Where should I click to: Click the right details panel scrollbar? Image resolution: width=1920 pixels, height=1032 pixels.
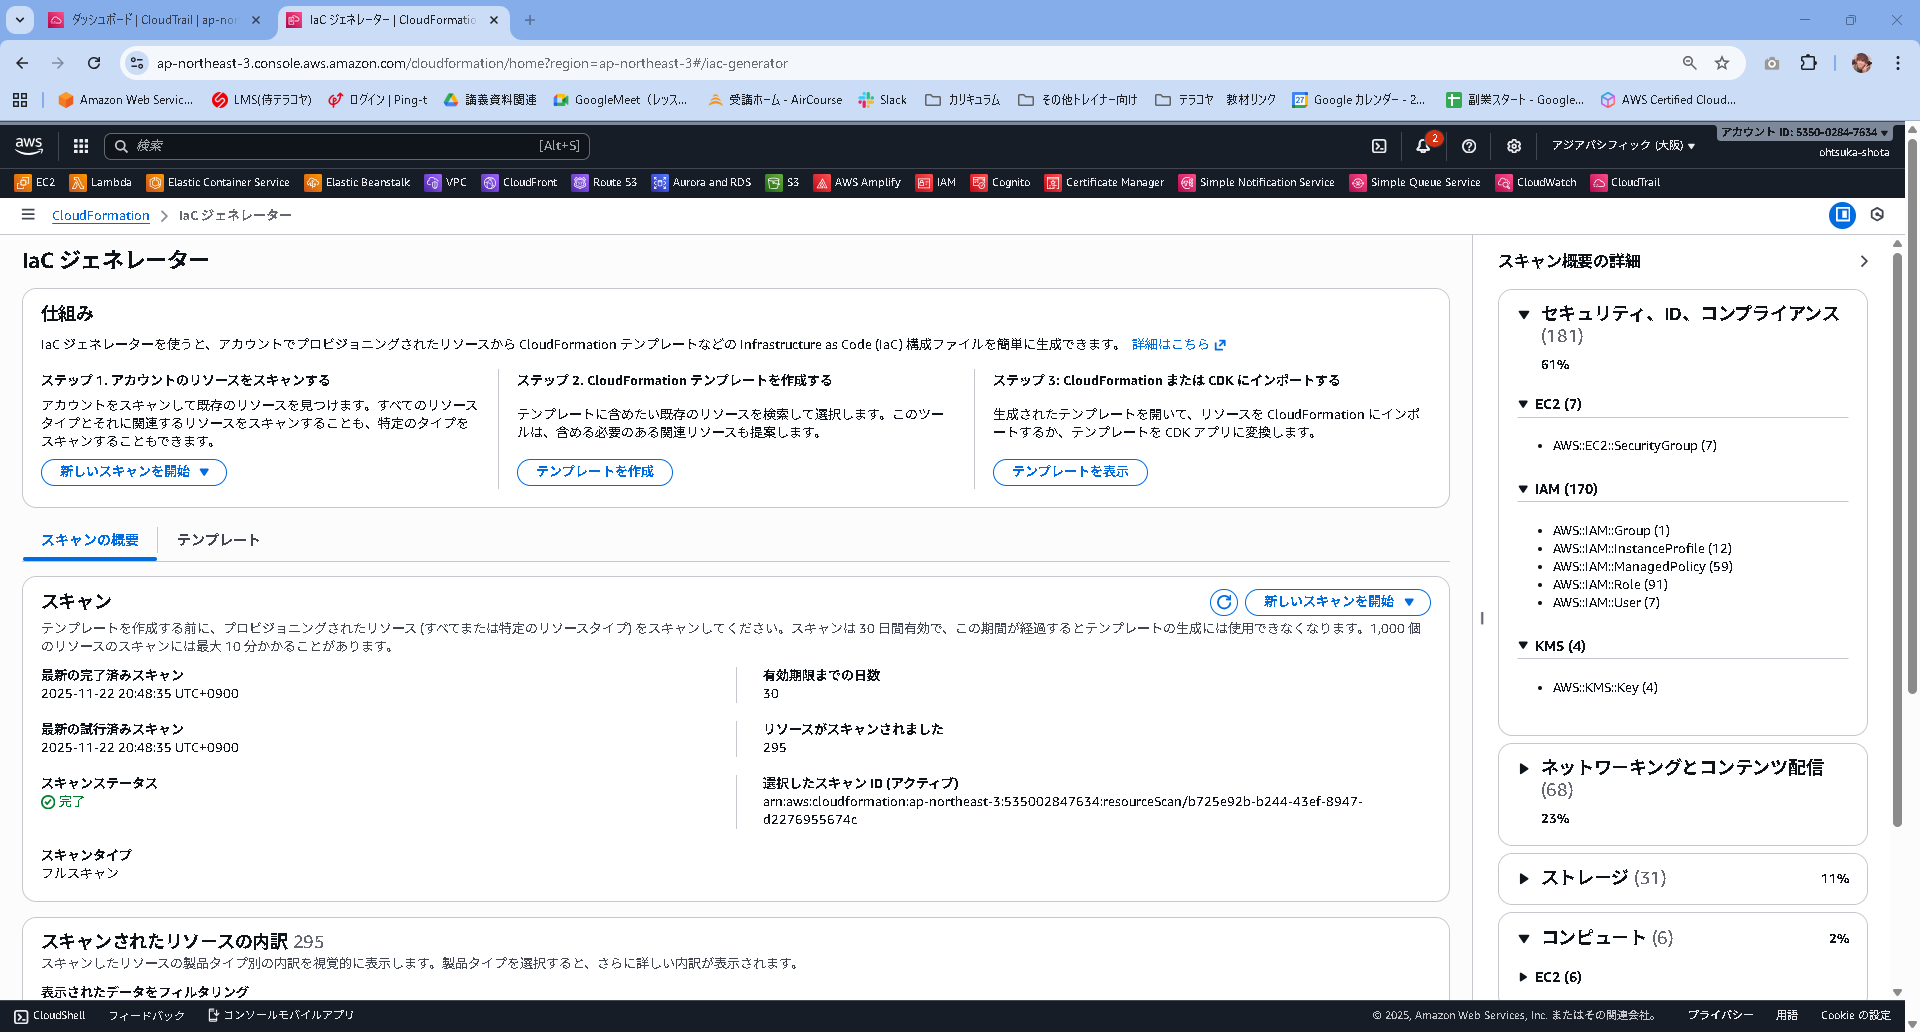pos(1897,540)
